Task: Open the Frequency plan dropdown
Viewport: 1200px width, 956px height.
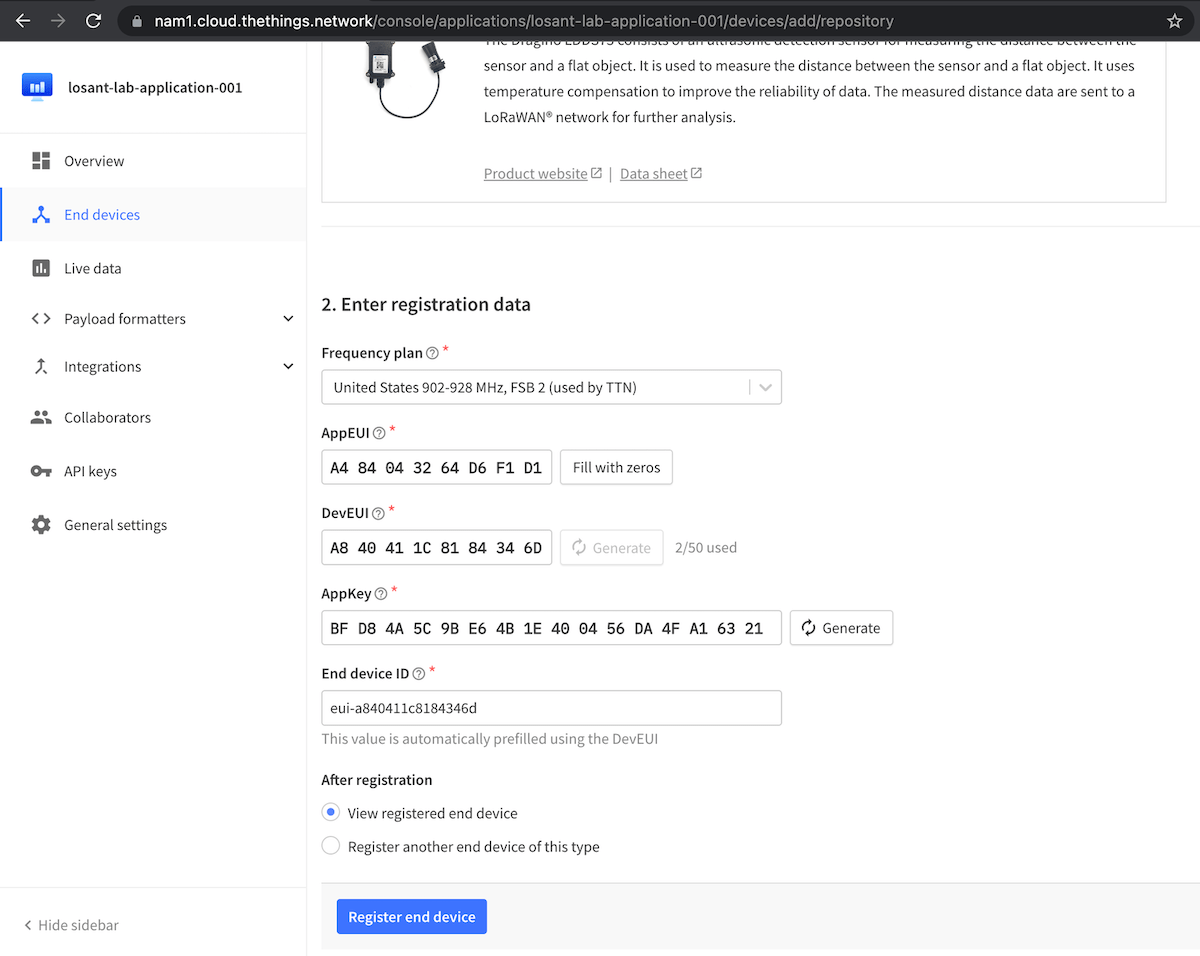Action: (551, 387)
